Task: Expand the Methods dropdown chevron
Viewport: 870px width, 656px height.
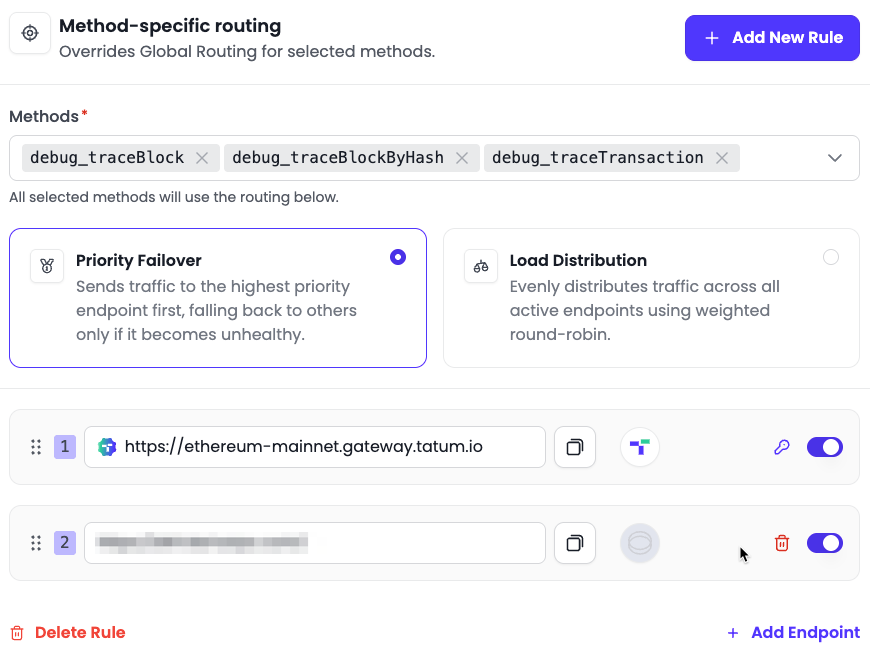Action: pos(834,158)
